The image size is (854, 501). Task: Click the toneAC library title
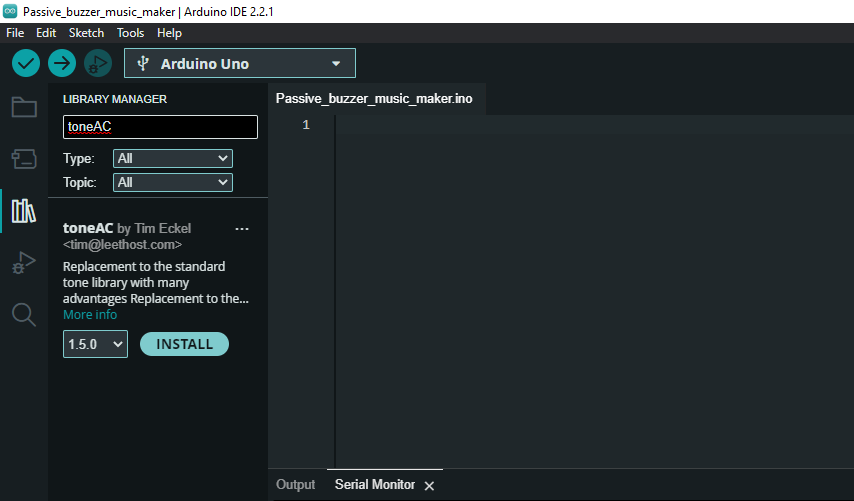point(88,228)
